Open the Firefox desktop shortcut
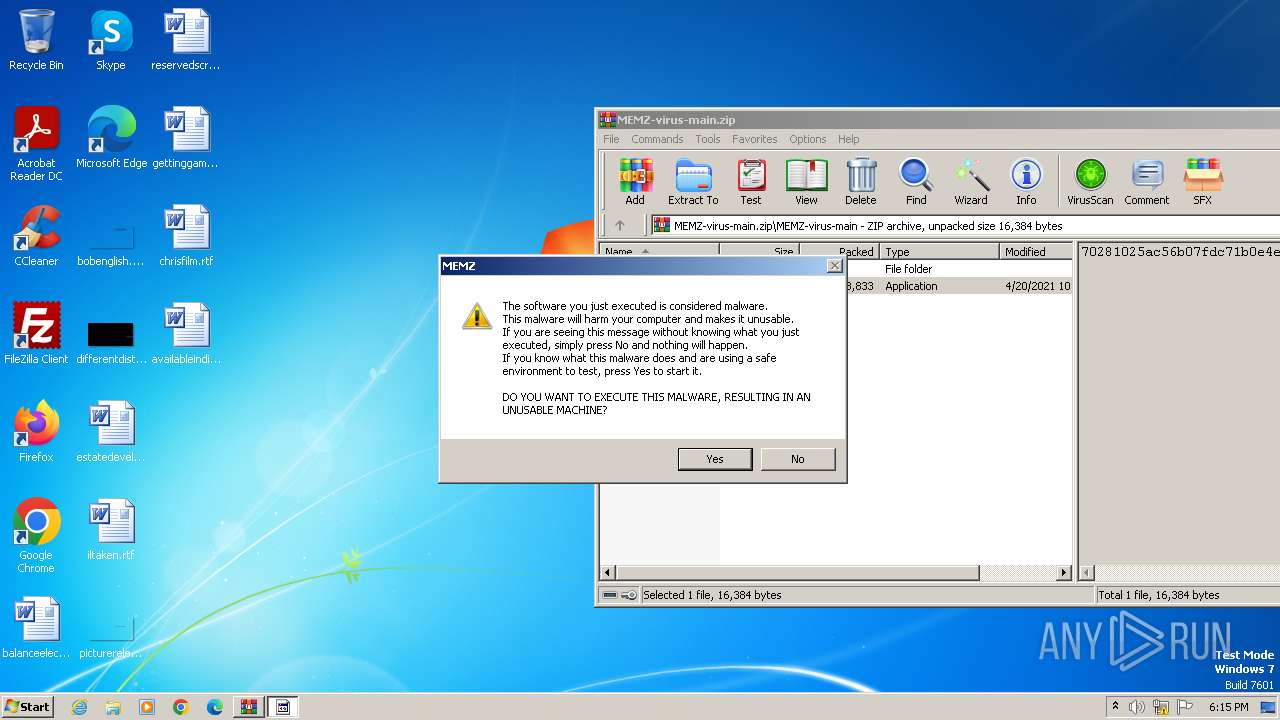Image resolution: width=1280 pixels, height=720 pixels. coord(36,432)
